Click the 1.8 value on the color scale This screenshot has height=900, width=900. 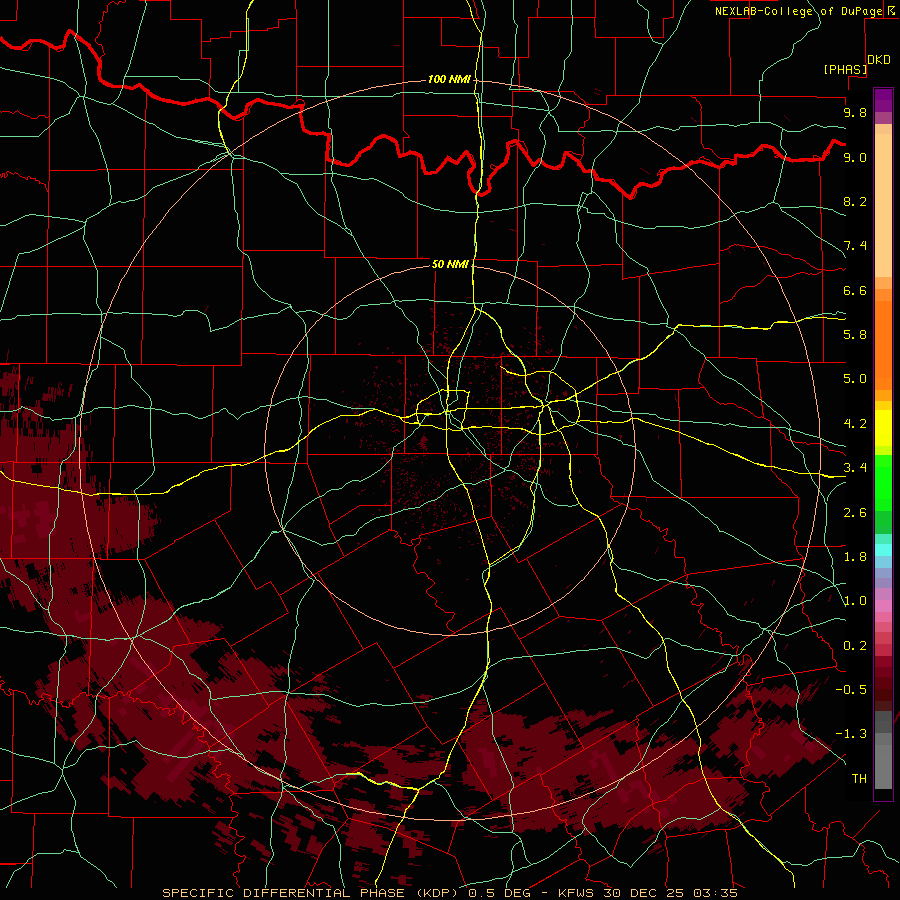(855, 557)
